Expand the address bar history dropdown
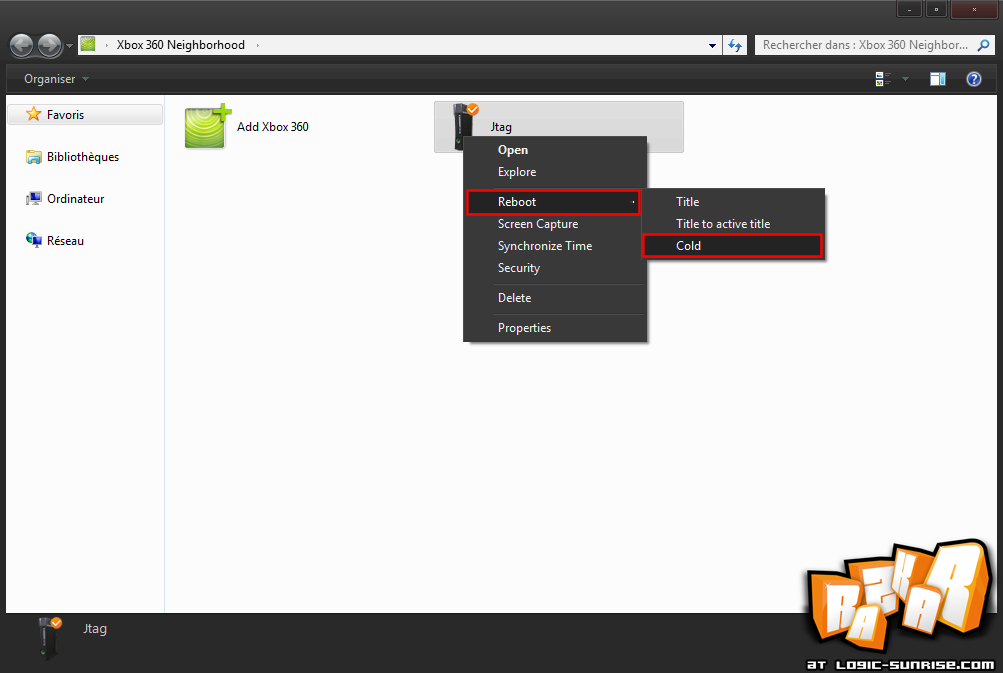Image resolution: width=1003 pixels, height=673 pixels. pyautogui.click(x=712, y=45)
